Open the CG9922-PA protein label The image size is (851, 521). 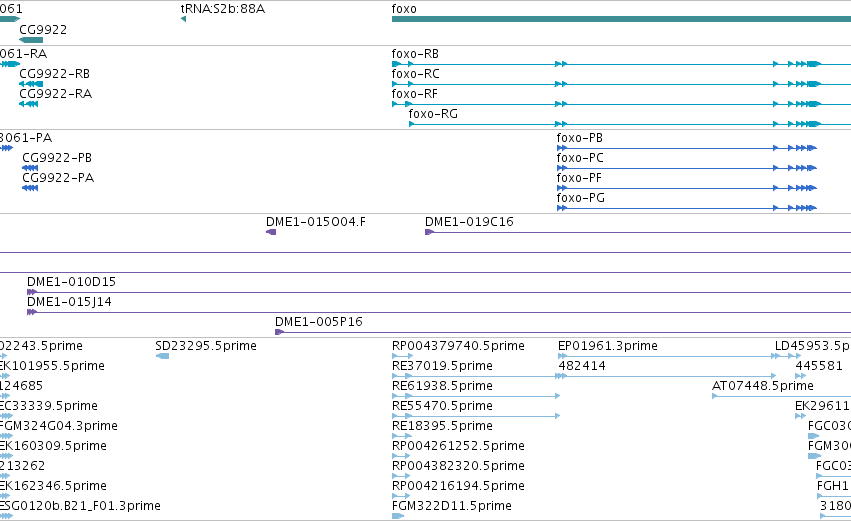(x=58, y=178)
